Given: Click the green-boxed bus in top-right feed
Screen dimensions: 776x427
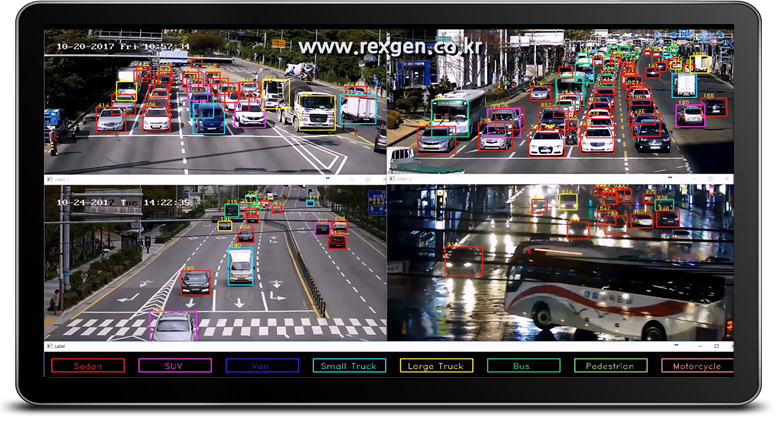Looking at the screenshot, I should tap(450, 118).
